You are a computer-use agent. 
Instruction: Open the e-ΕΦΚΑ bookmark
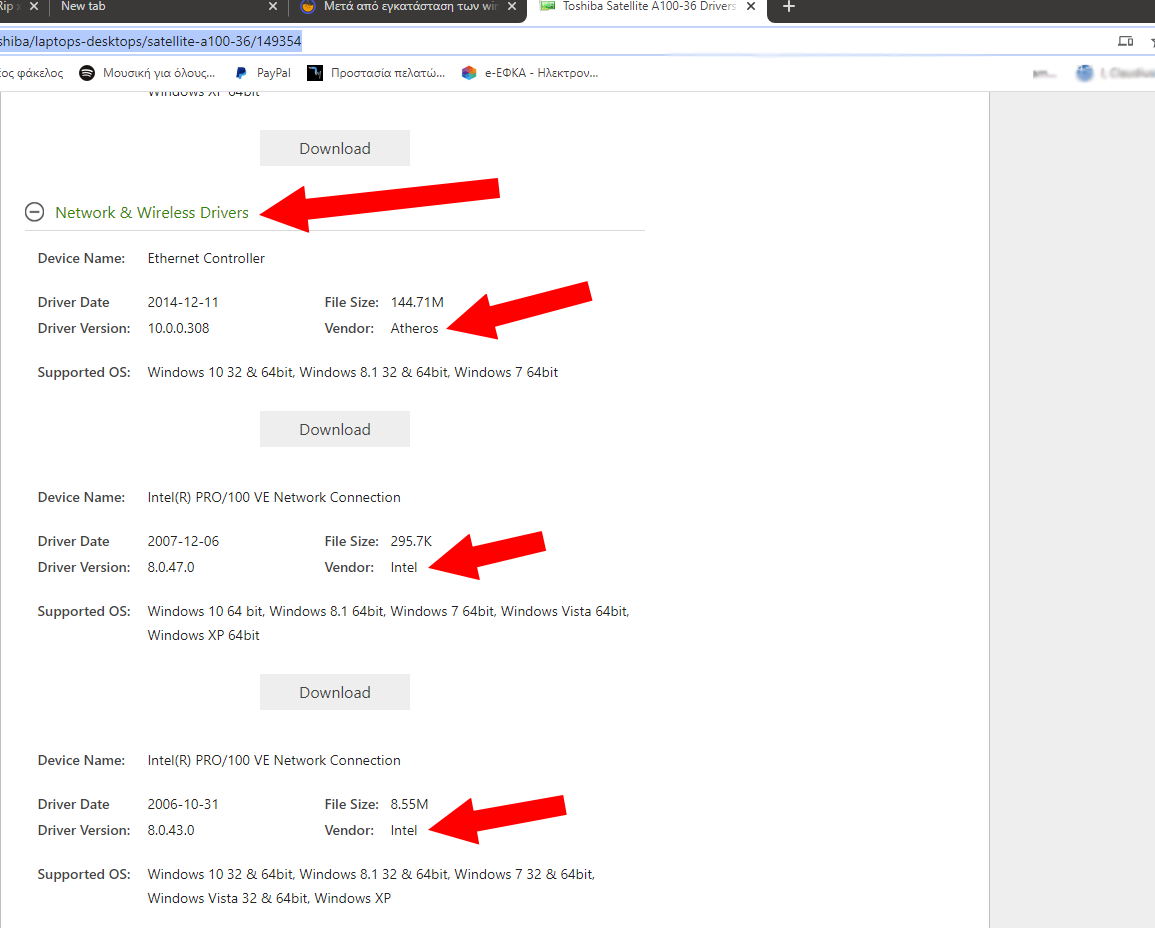point(530,73)
